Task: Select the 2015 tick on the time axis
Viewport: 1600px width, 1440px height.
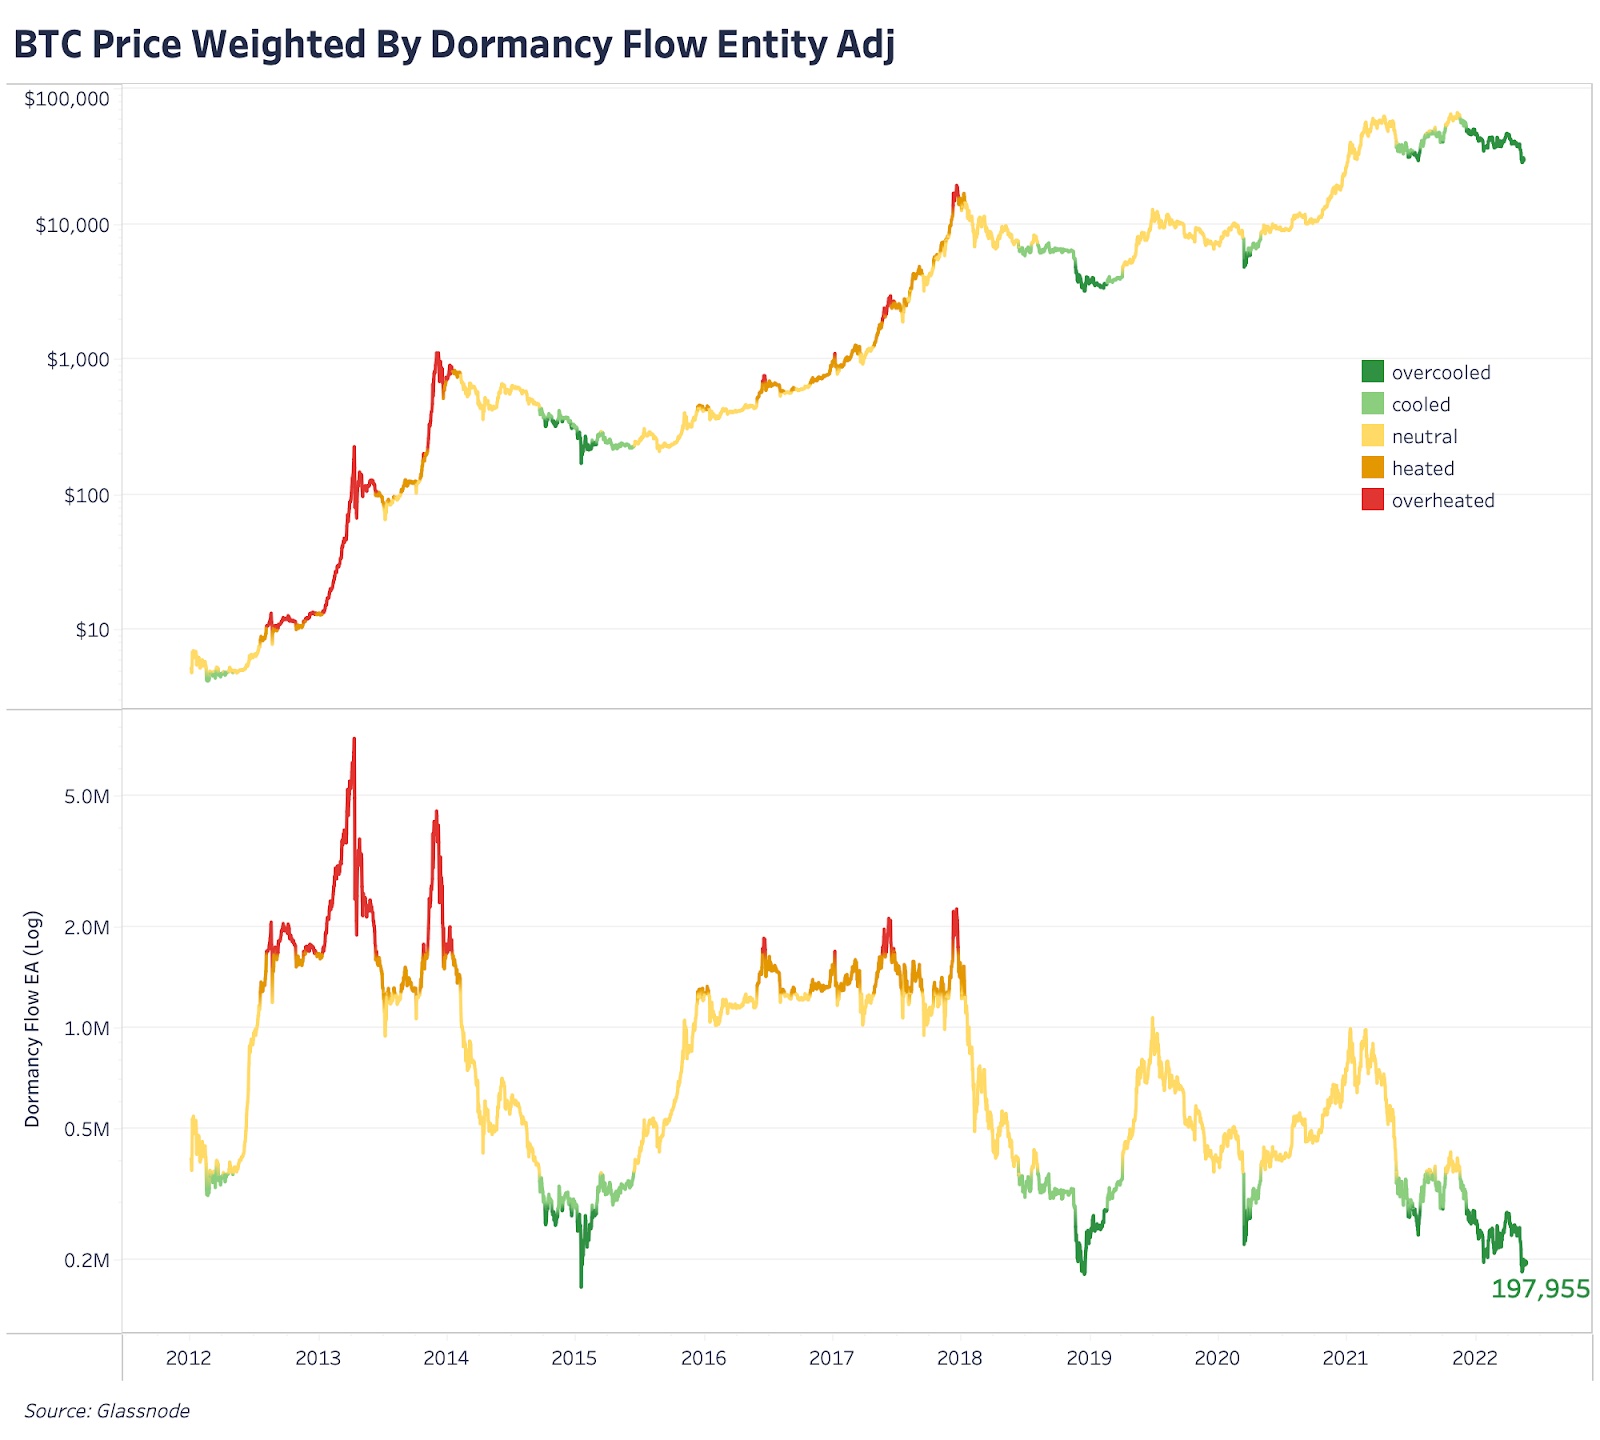Action: (574, 1358)
